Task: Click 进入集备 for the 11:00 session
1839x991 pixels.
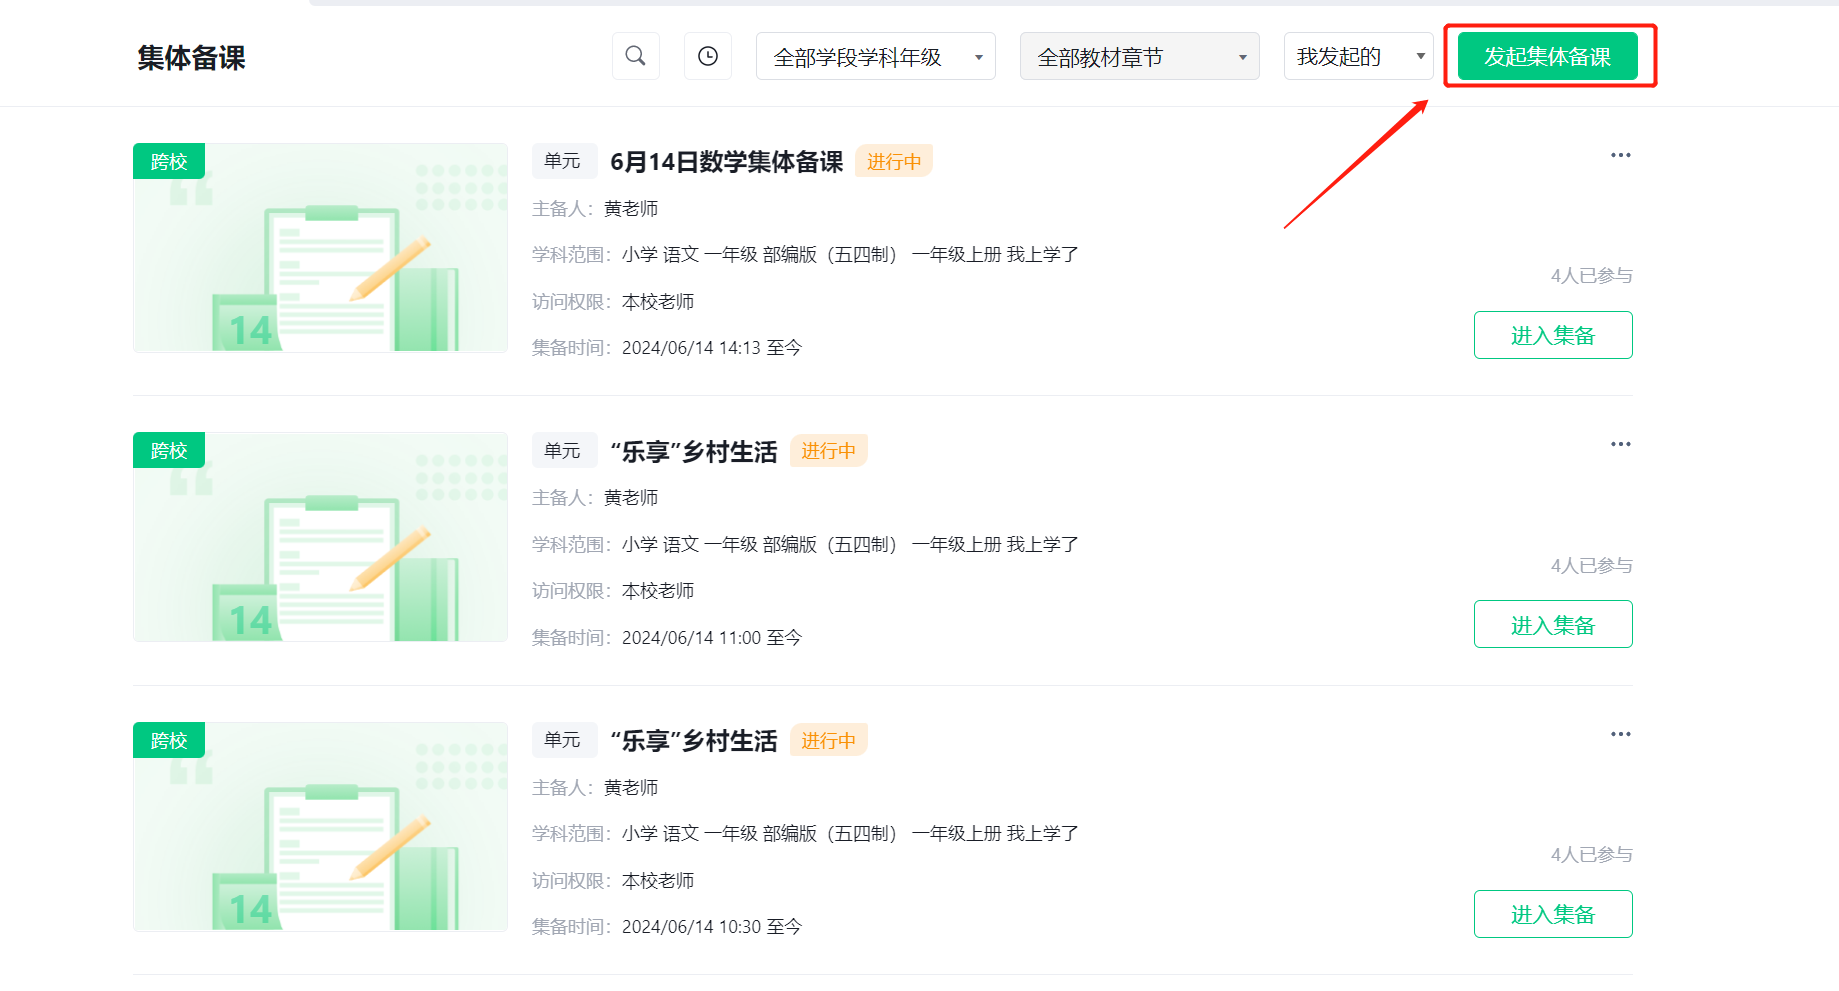Action: (x=1553, y=625)
